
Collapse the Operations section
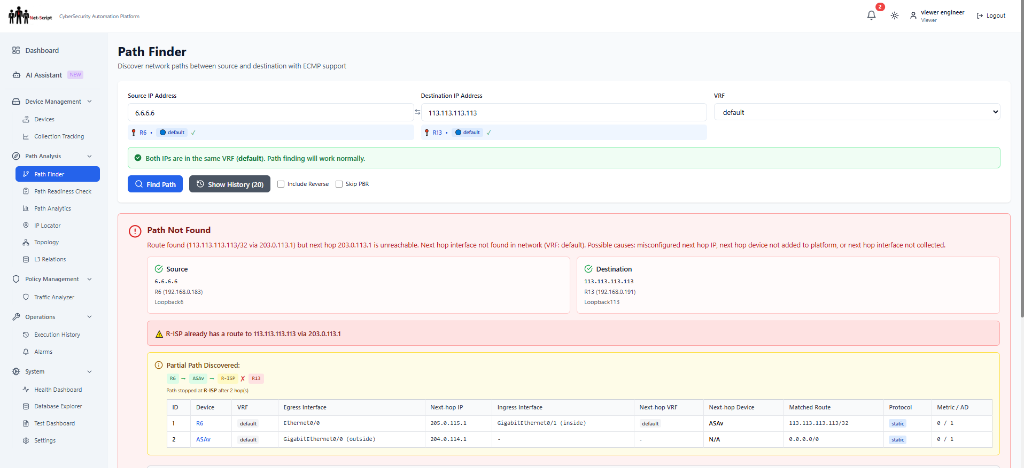54,317
